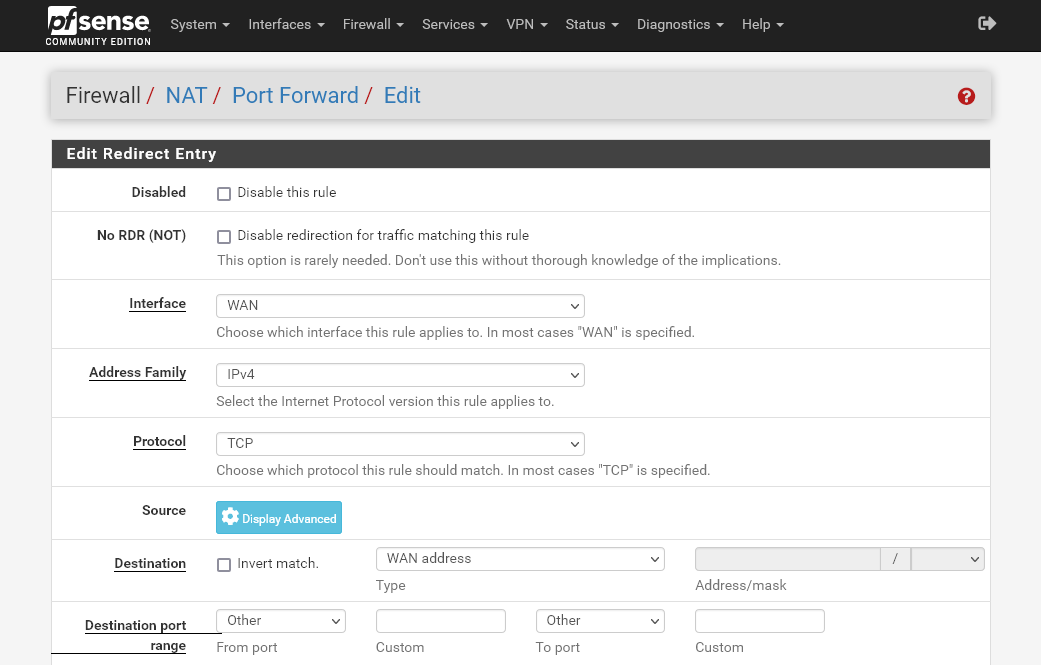The image size is (1041, 665).
Task: Open the red help question mark icon
Action: pos(966,96)
